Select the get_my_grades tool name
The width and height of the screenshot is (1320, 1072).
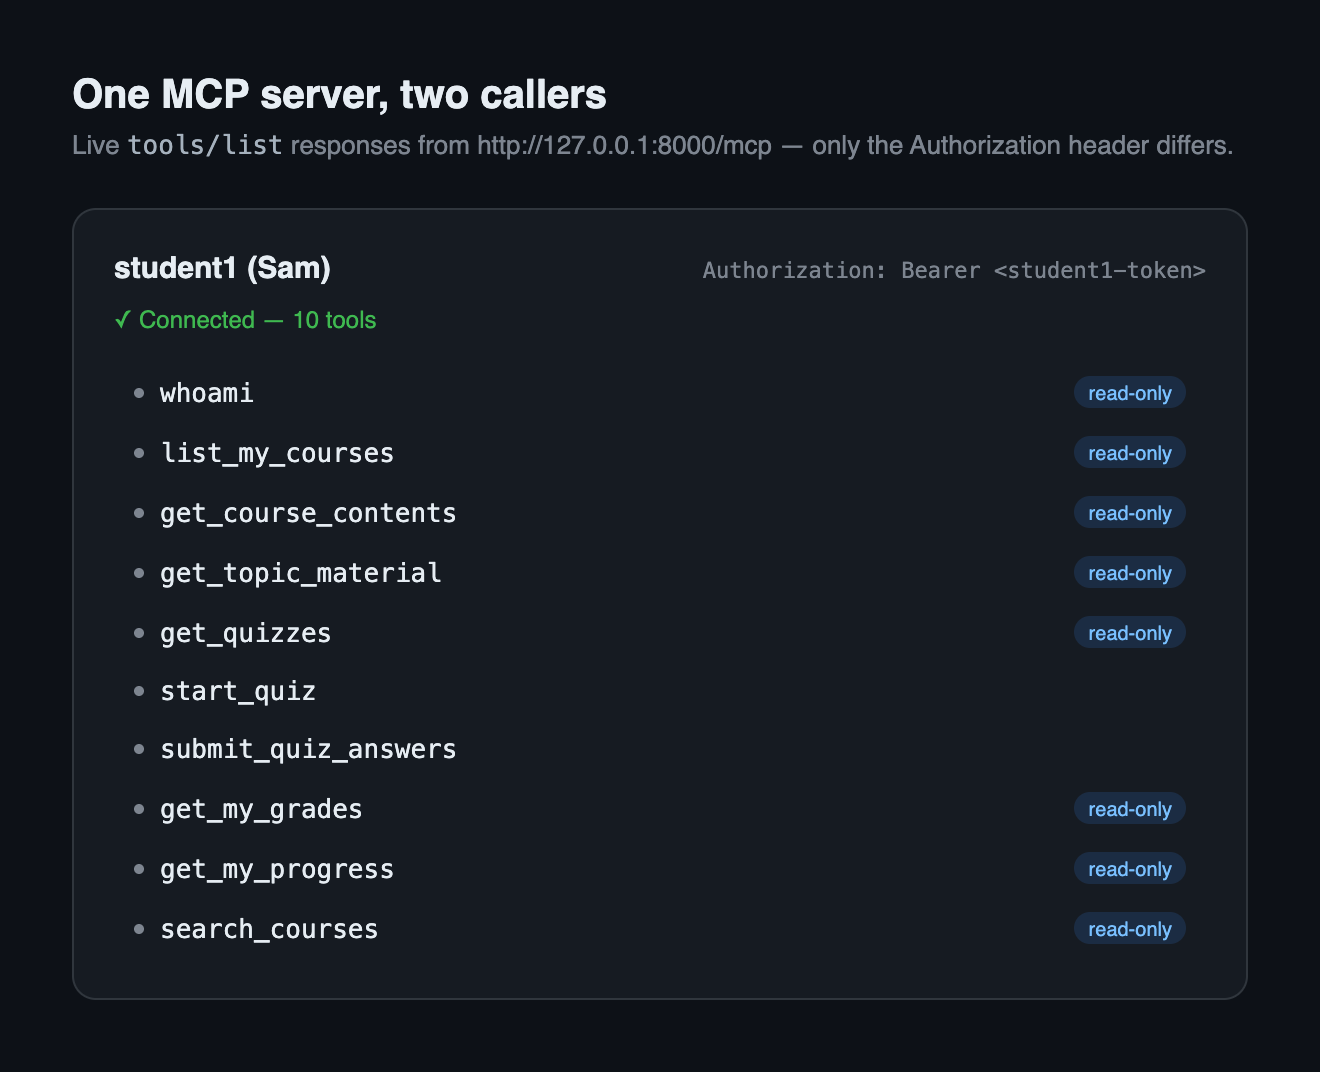pos(261,809)
